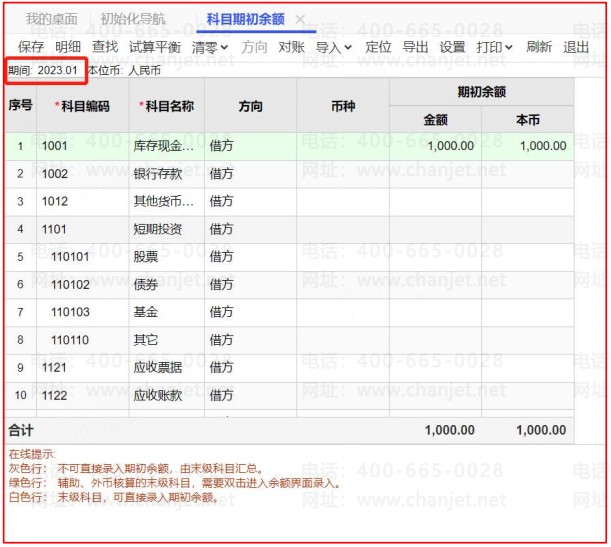The height and width of the screenshot is (547, 611).
Task: Select account code 110110 cell
Action: click(x=83, y=340)
